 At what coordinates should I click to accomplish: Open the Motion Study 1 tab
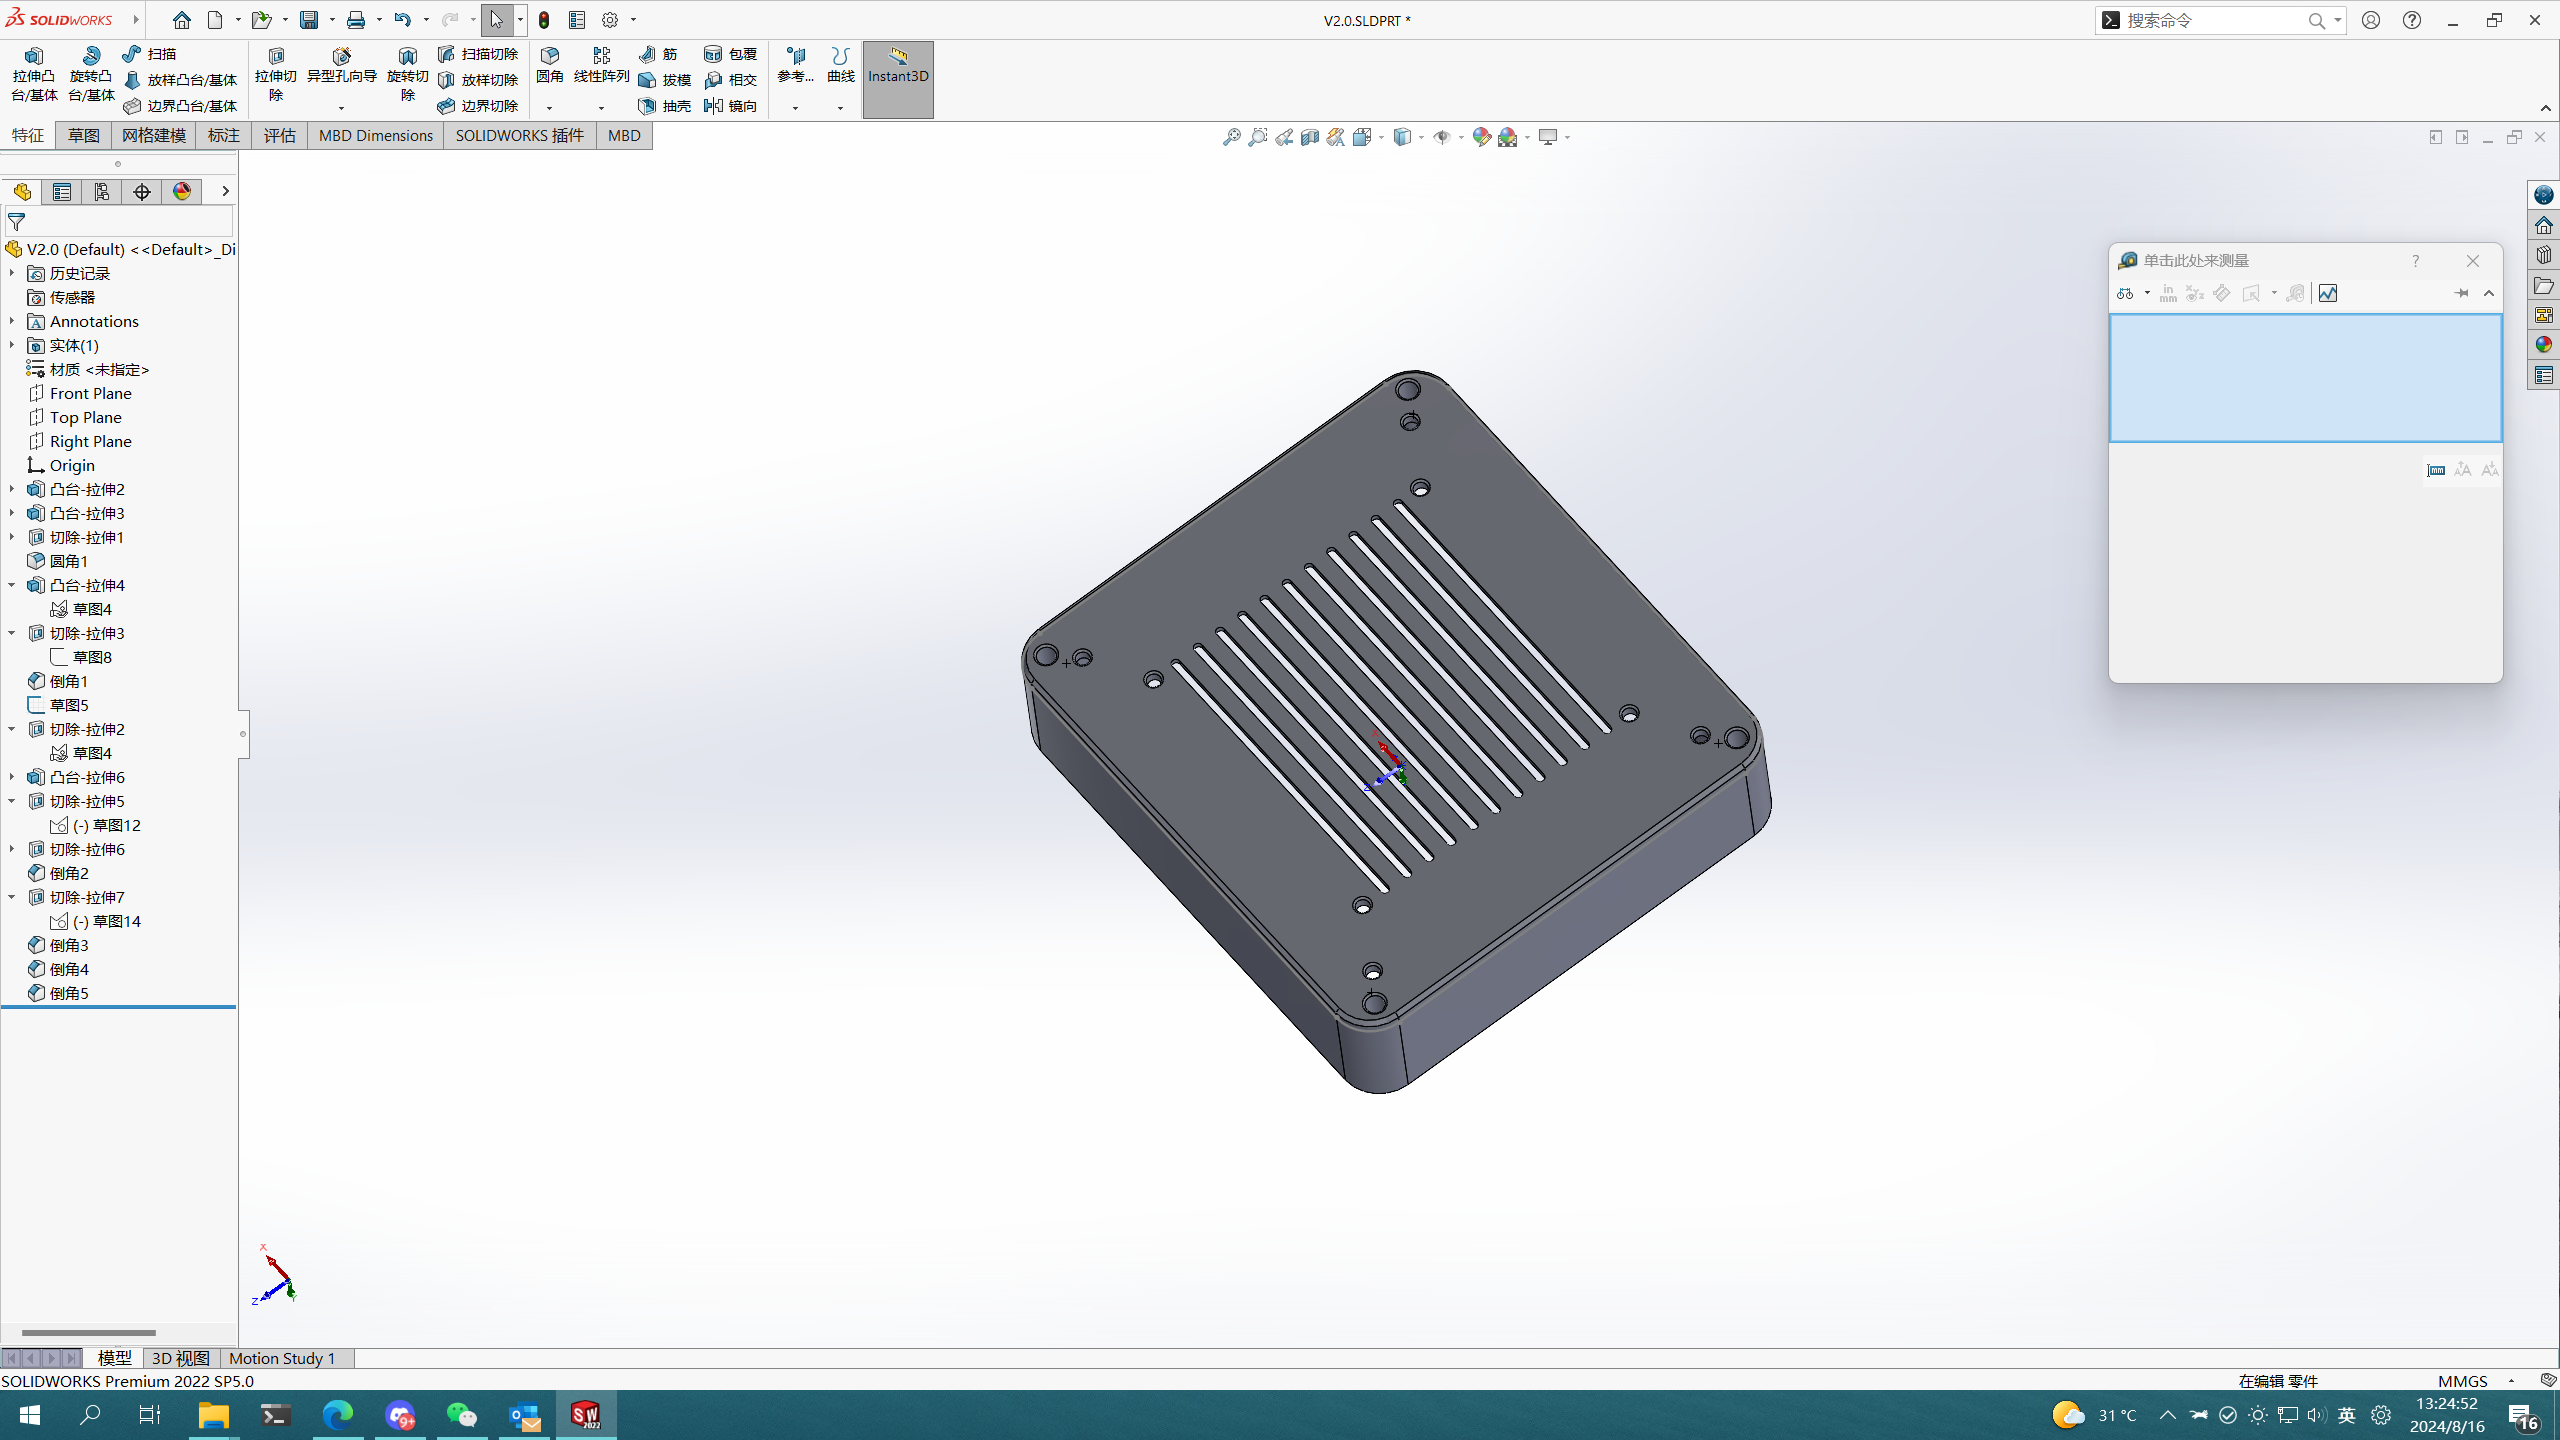pyautogui.click(x=282, y=1358)
